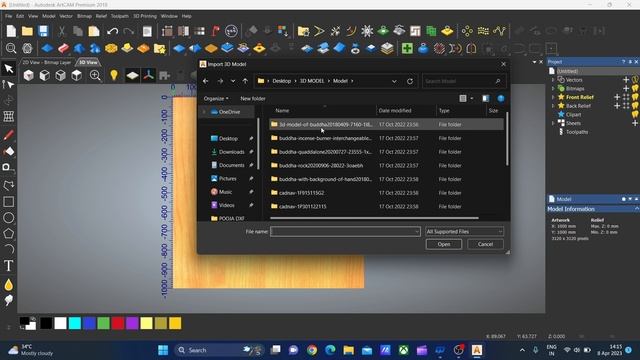Pick the red color swatch
This screenshot has width=640, height=360.
click(118, 323)
